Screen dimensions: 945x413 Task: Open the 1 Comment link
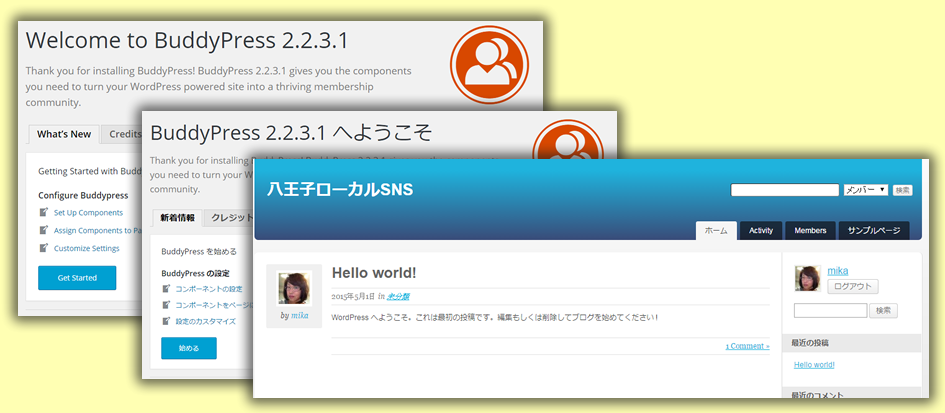[x=747, y=346]
